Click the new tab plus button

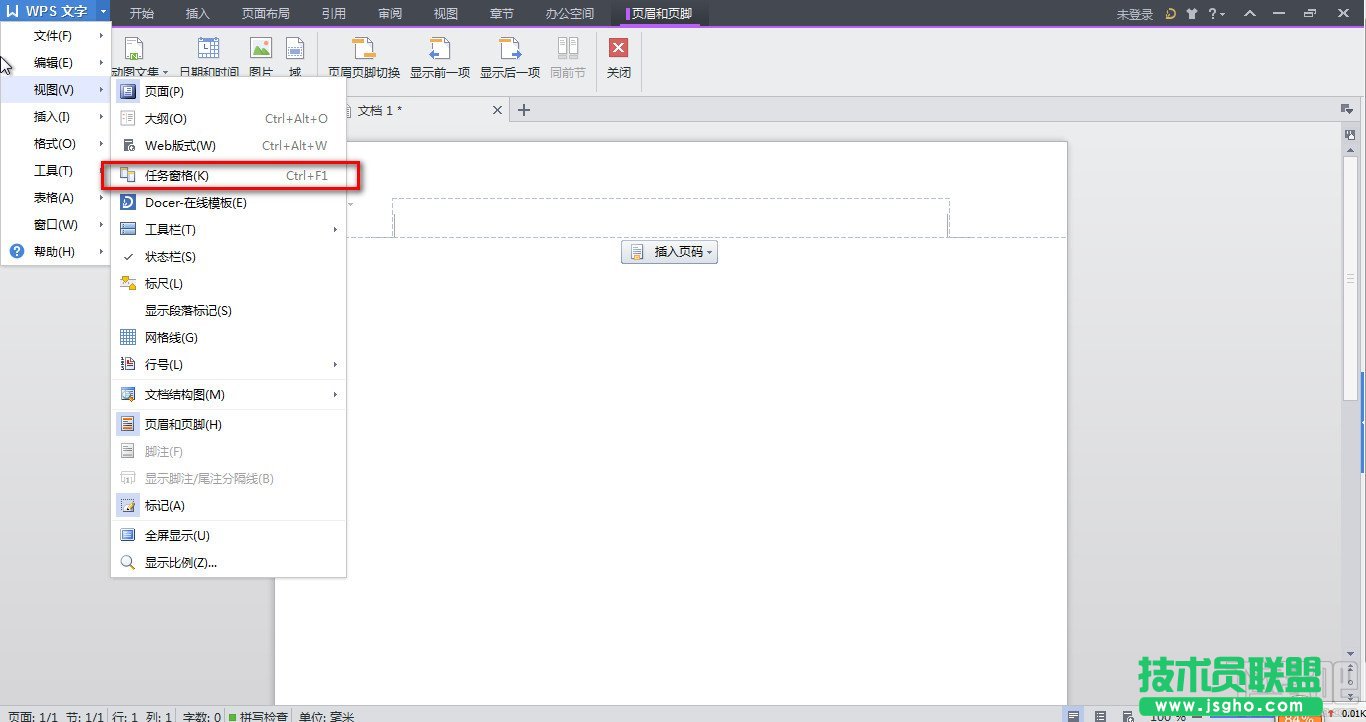click(x=523, y=110)
